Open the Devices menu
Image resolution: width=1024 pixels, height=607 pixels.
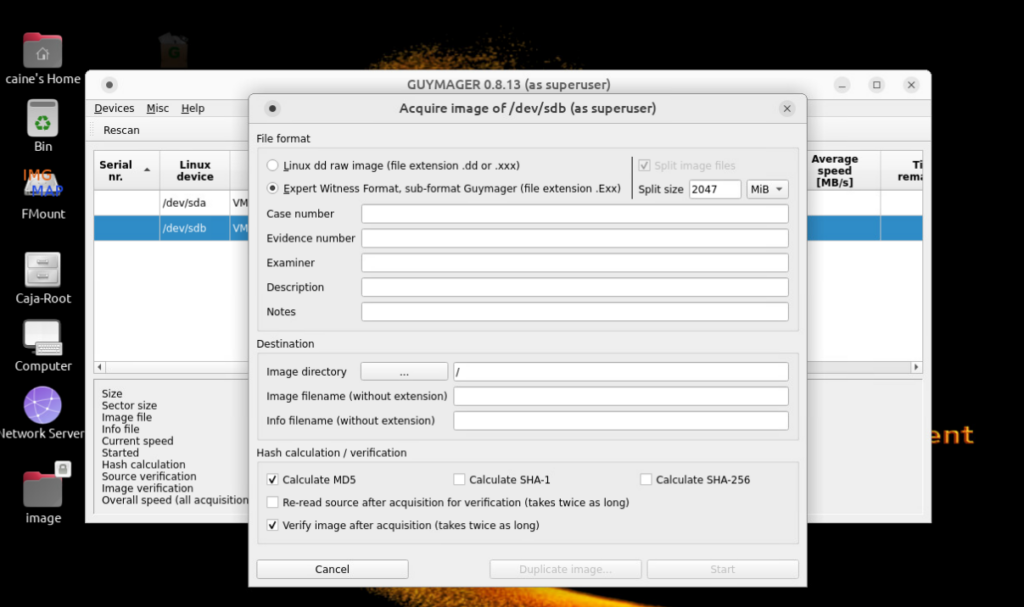[114, 108]
